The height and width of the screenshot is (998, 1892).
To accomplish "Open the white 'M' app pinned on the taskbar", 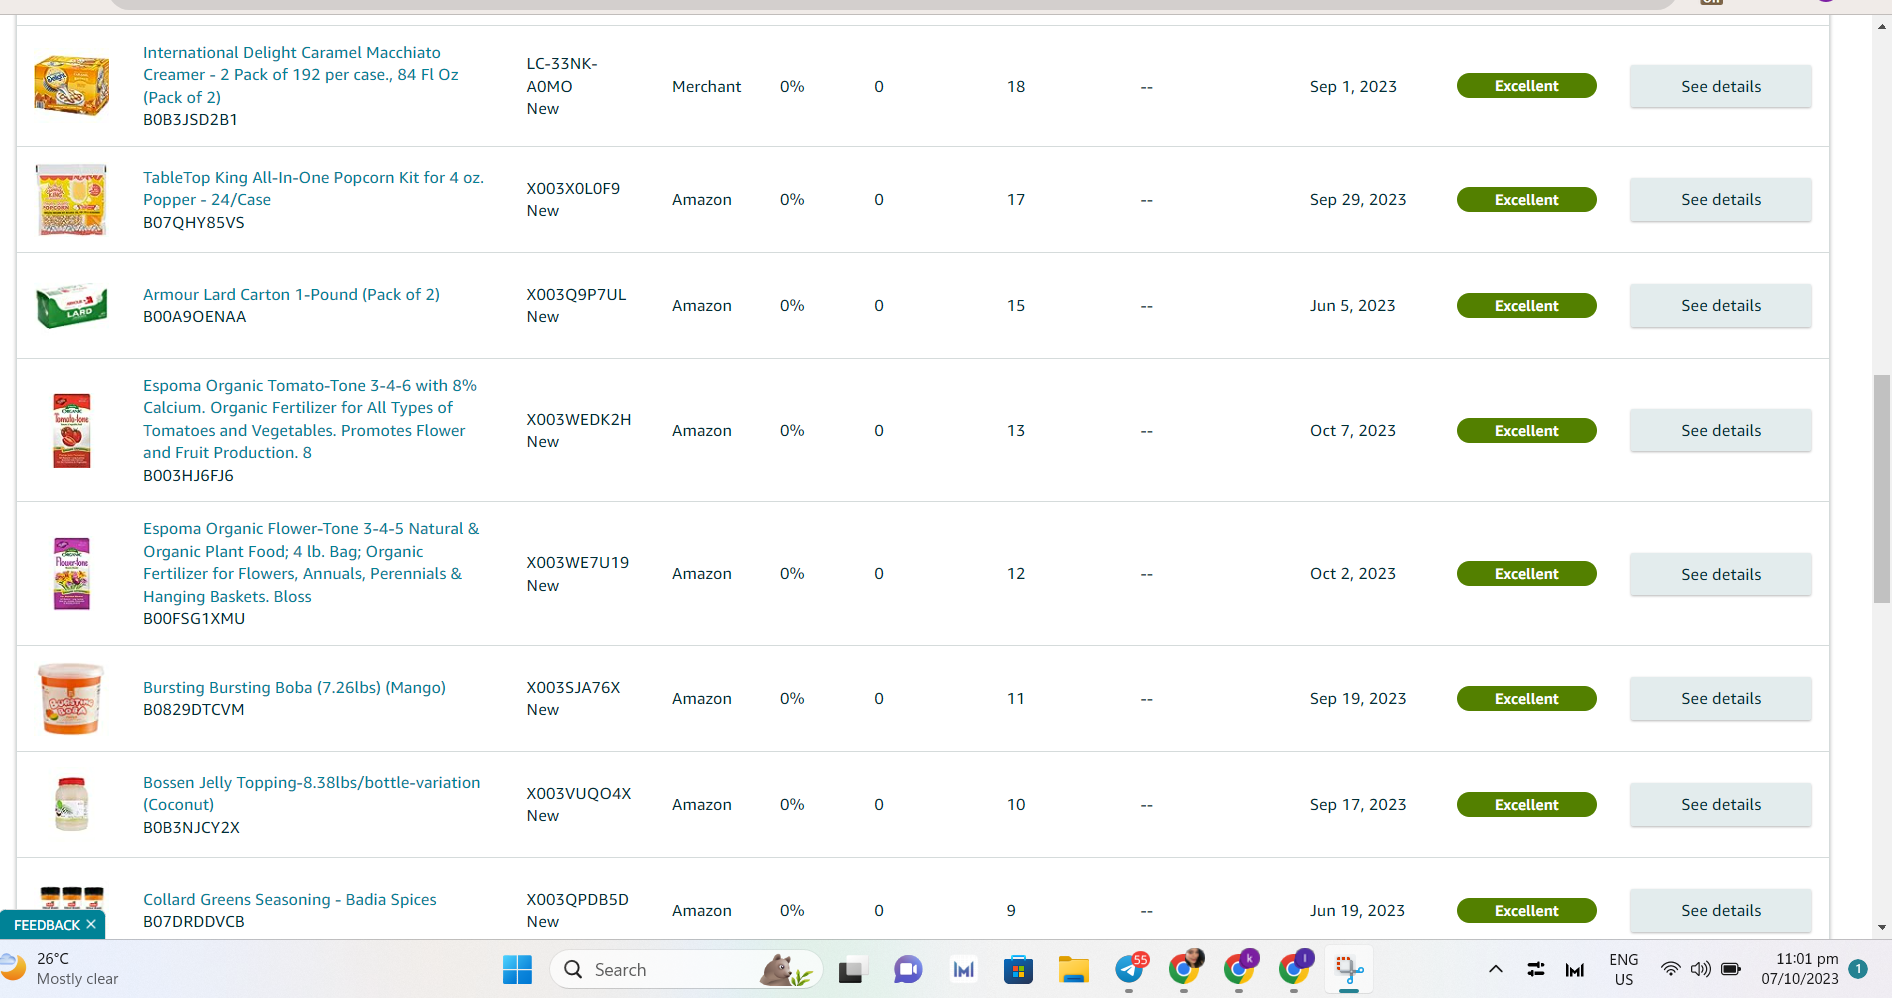I will [964, 969].
